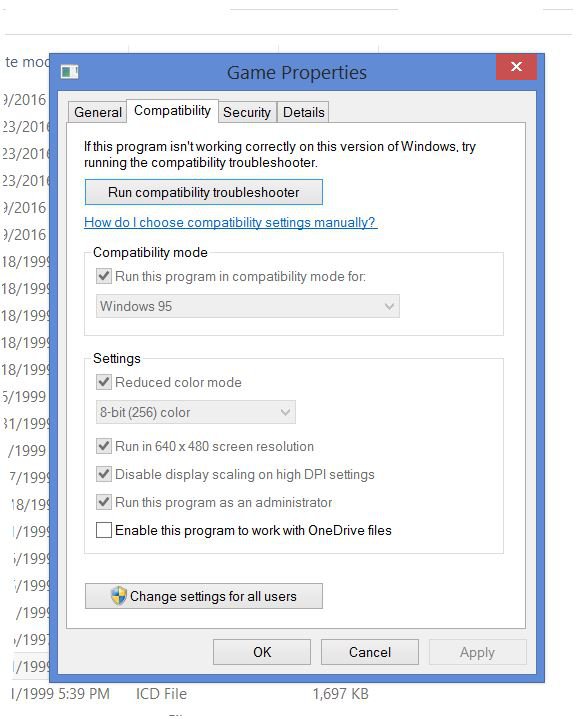585x719 pixels.
Task: Toggle Reduced color mode checkbox
Action: coord(104,382)
